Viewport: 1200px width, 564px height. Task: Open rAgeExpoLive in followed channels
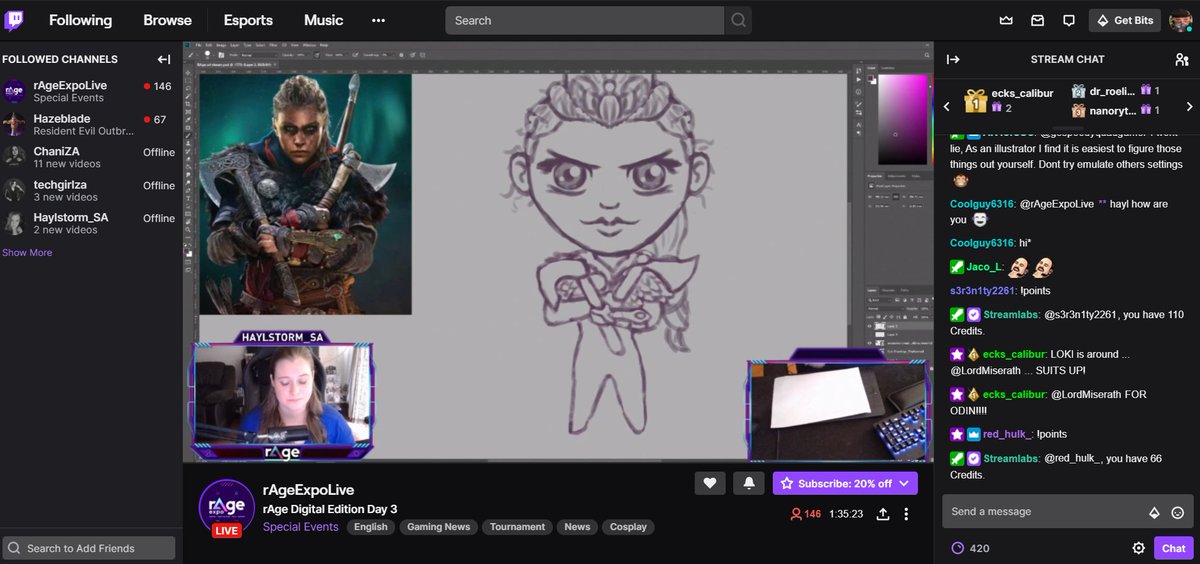tap(90, 92)
